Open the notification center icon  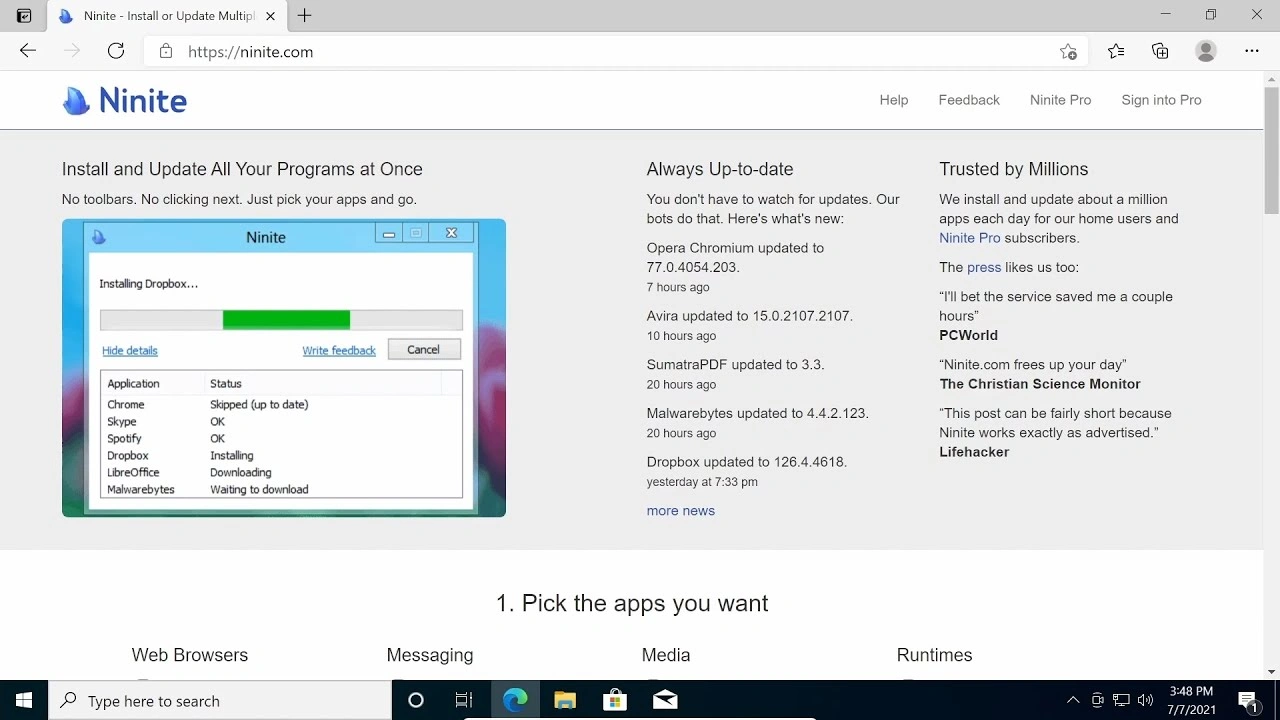tap(1248, 700)
